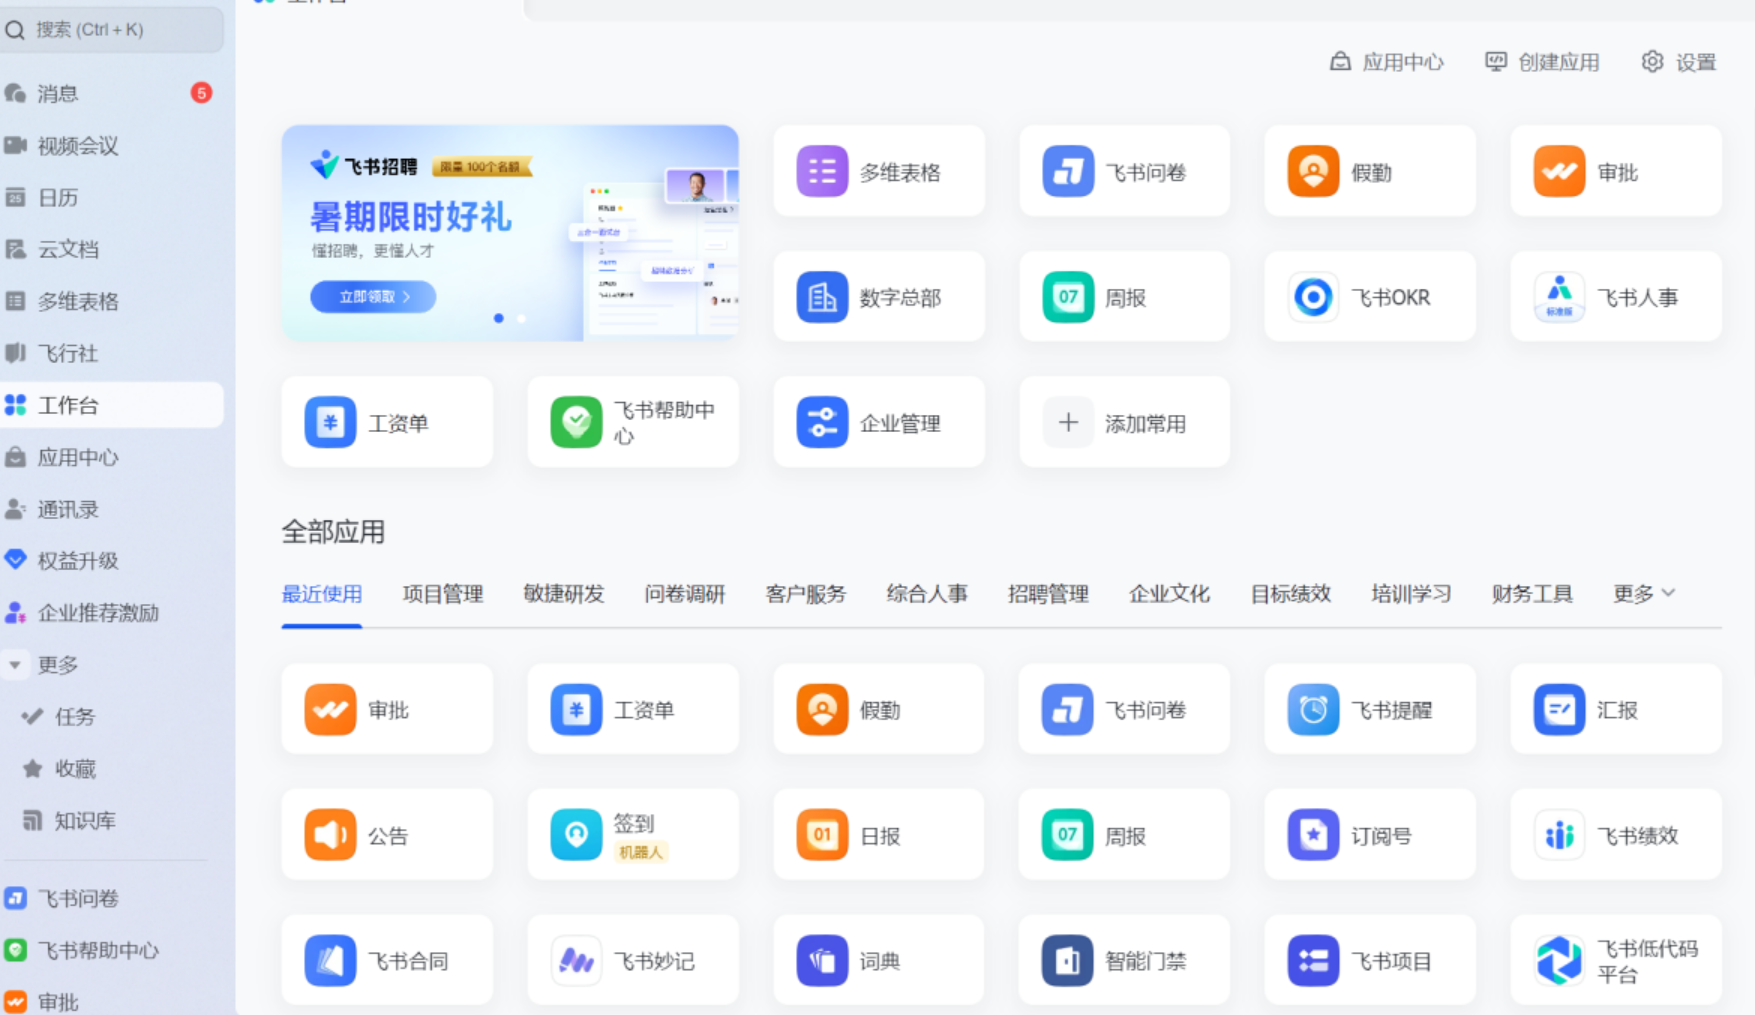Click the 飞书人事 app icon
Screen dimensions: 1755x1015
point(1559,297)
